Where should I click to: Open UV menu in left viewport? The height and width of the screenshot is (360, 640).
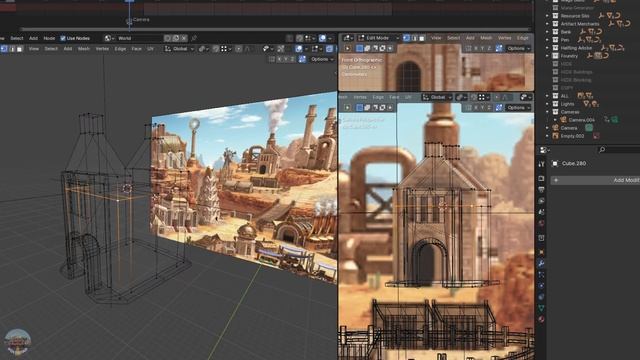150,49
